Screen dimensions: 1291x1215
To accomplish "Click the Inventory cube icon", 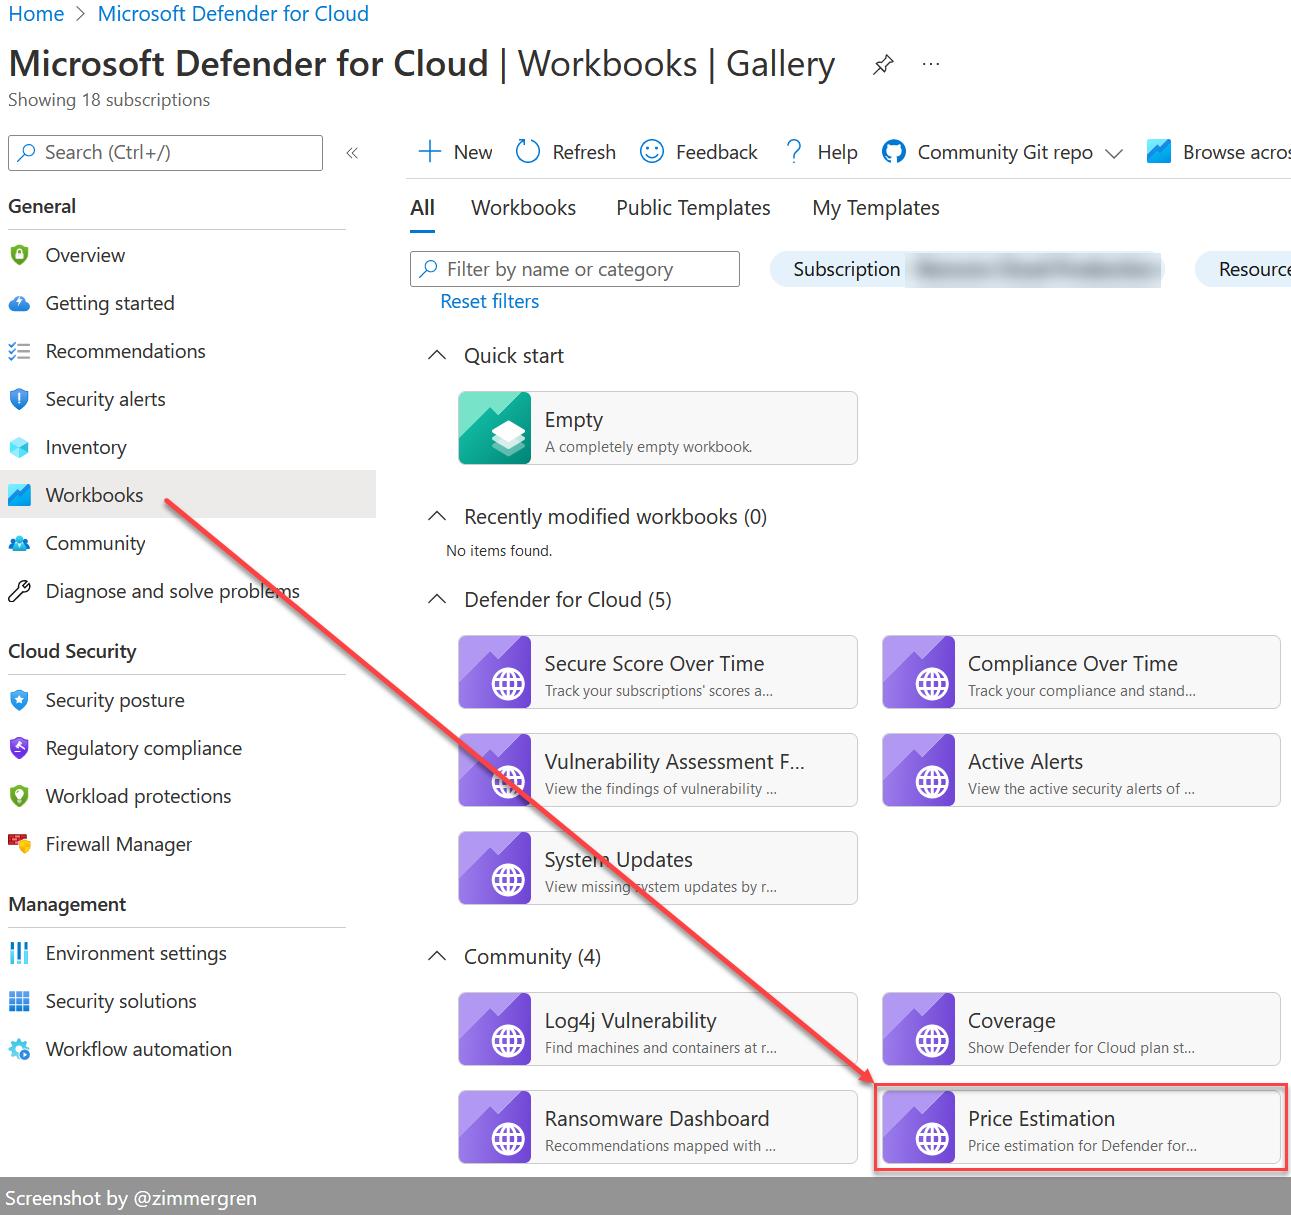I will point(19,447).
